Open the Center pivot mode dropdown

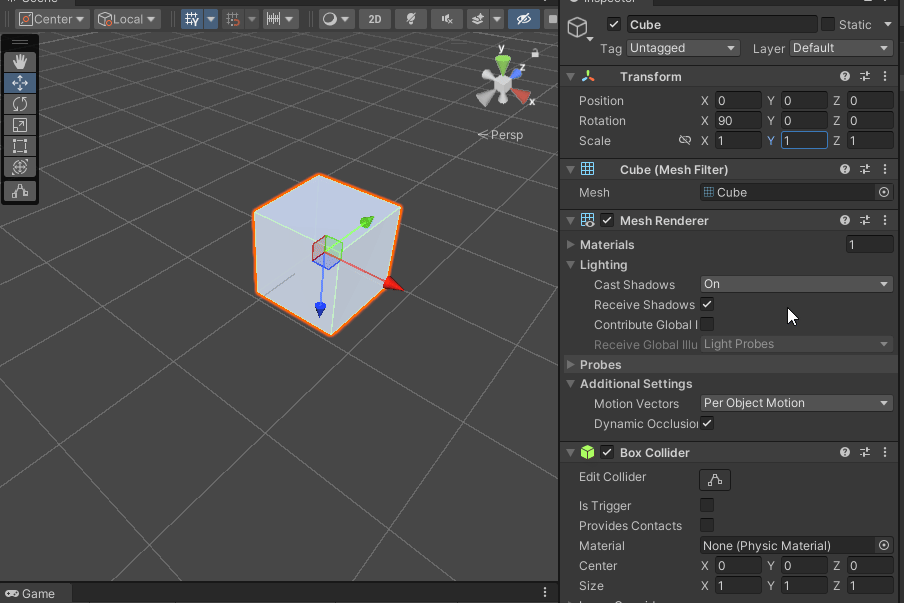[52, 19]
